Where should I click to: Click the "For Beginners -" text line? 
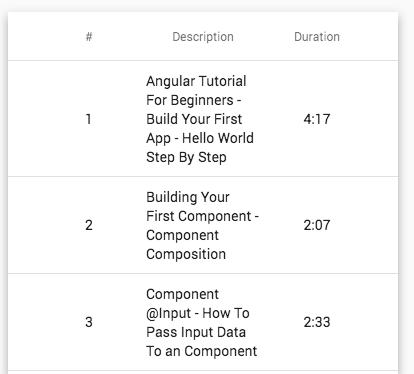(194, 100)
